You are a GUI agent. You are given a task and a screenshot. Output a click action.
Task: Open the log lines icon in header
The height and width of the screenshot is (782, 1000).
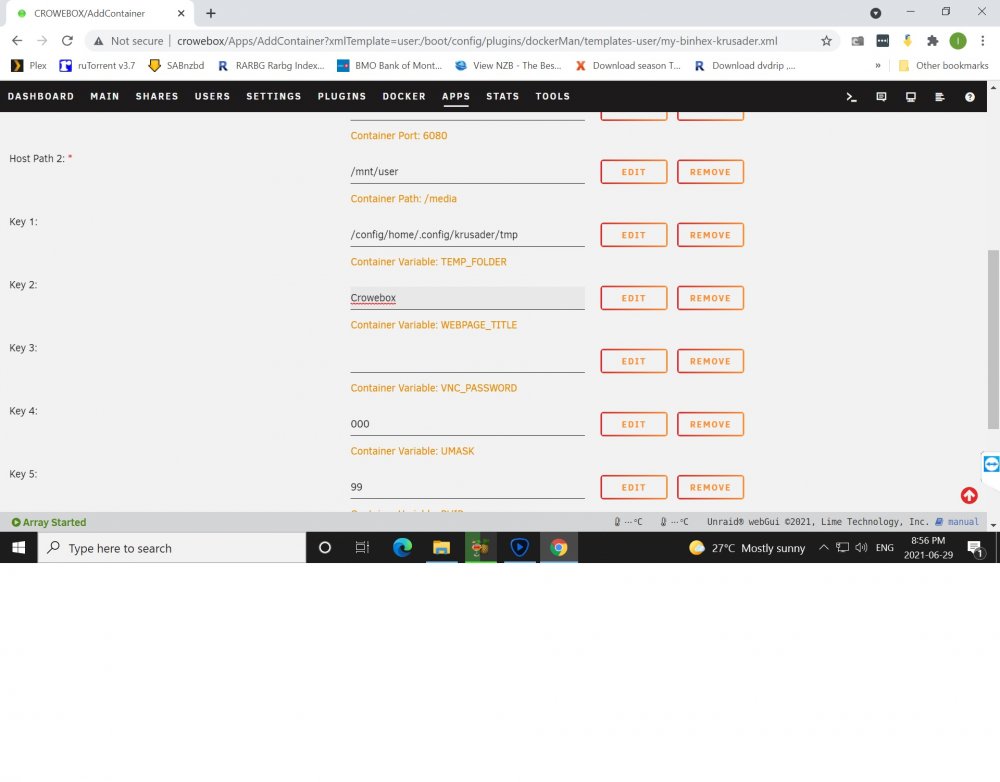pyautogui.click(x=939, y=97)
